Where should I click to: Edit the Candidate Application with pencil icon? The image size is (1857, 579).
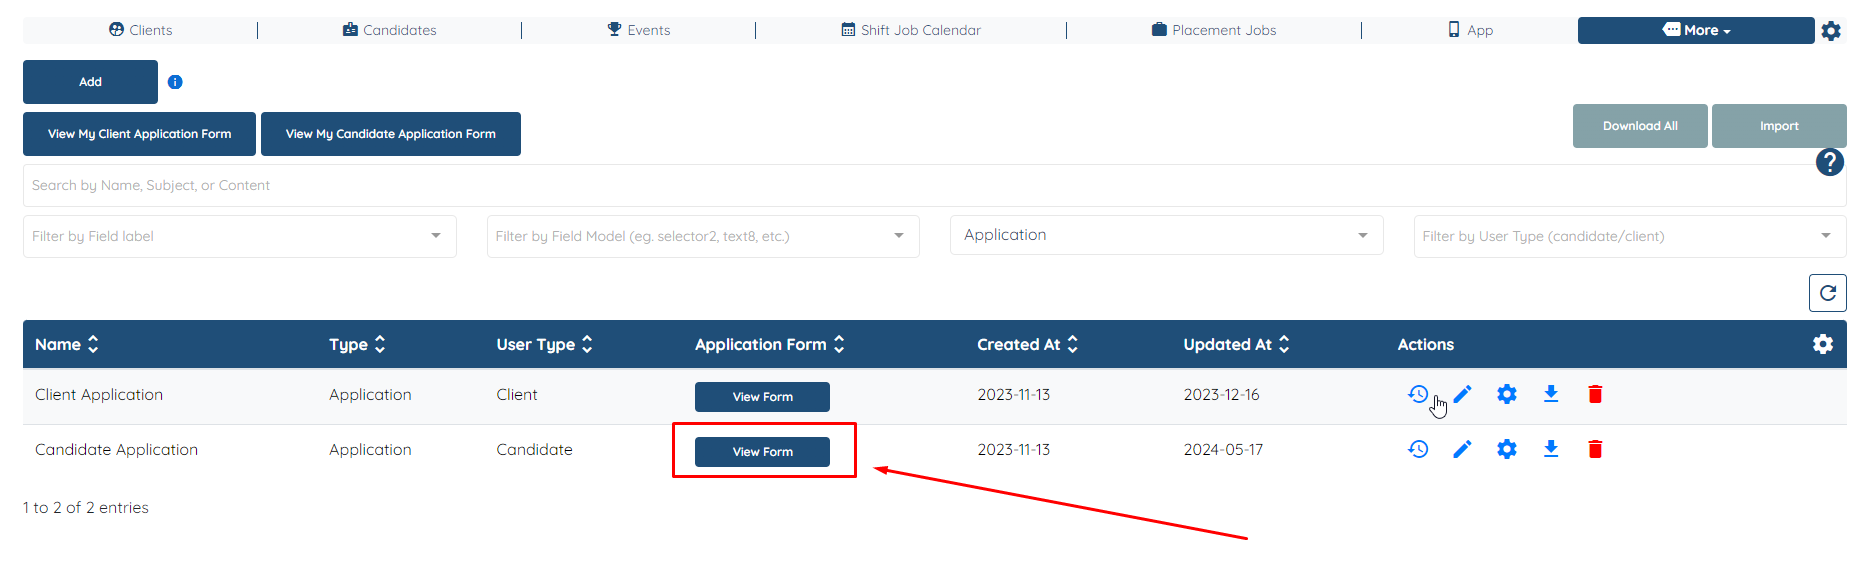[x=1462, y=449]
